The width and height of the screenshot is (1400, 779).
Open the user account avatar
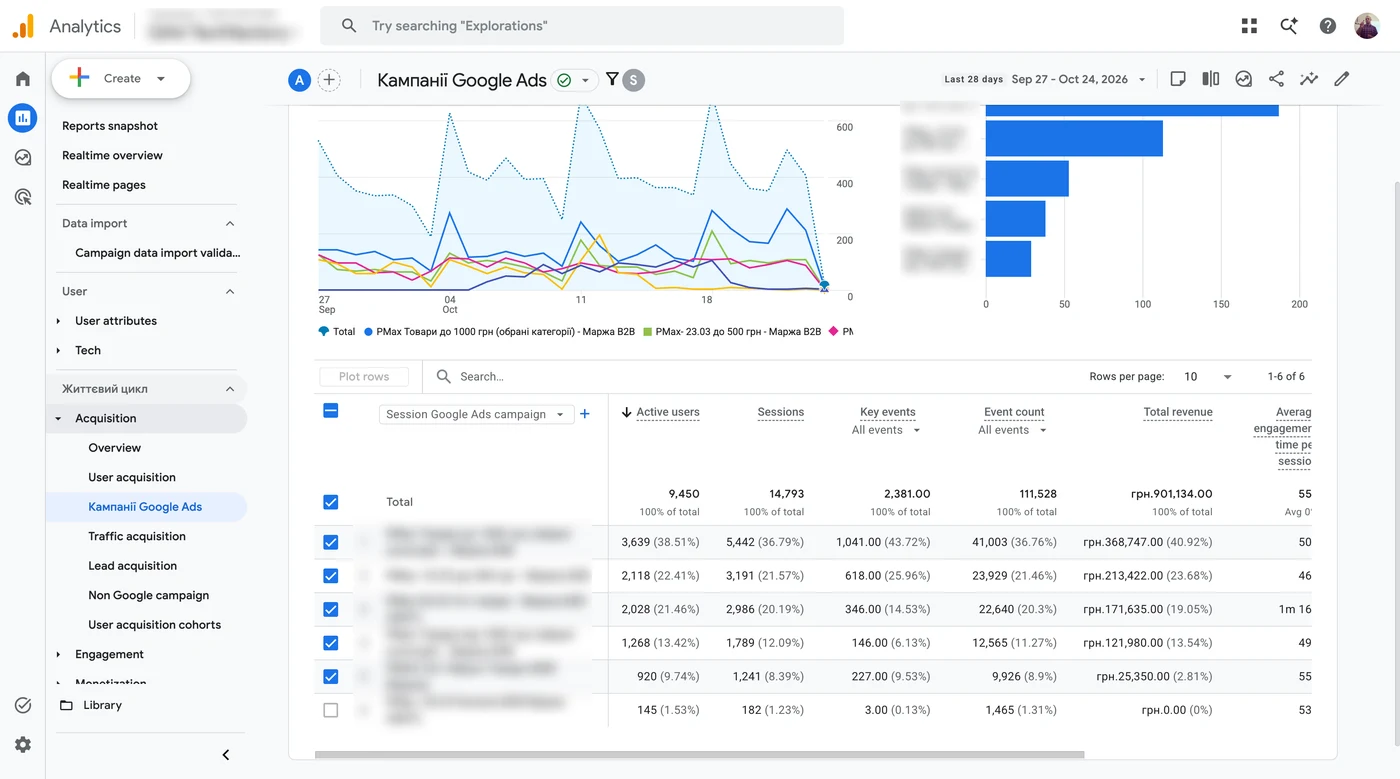pos(1367,26)
